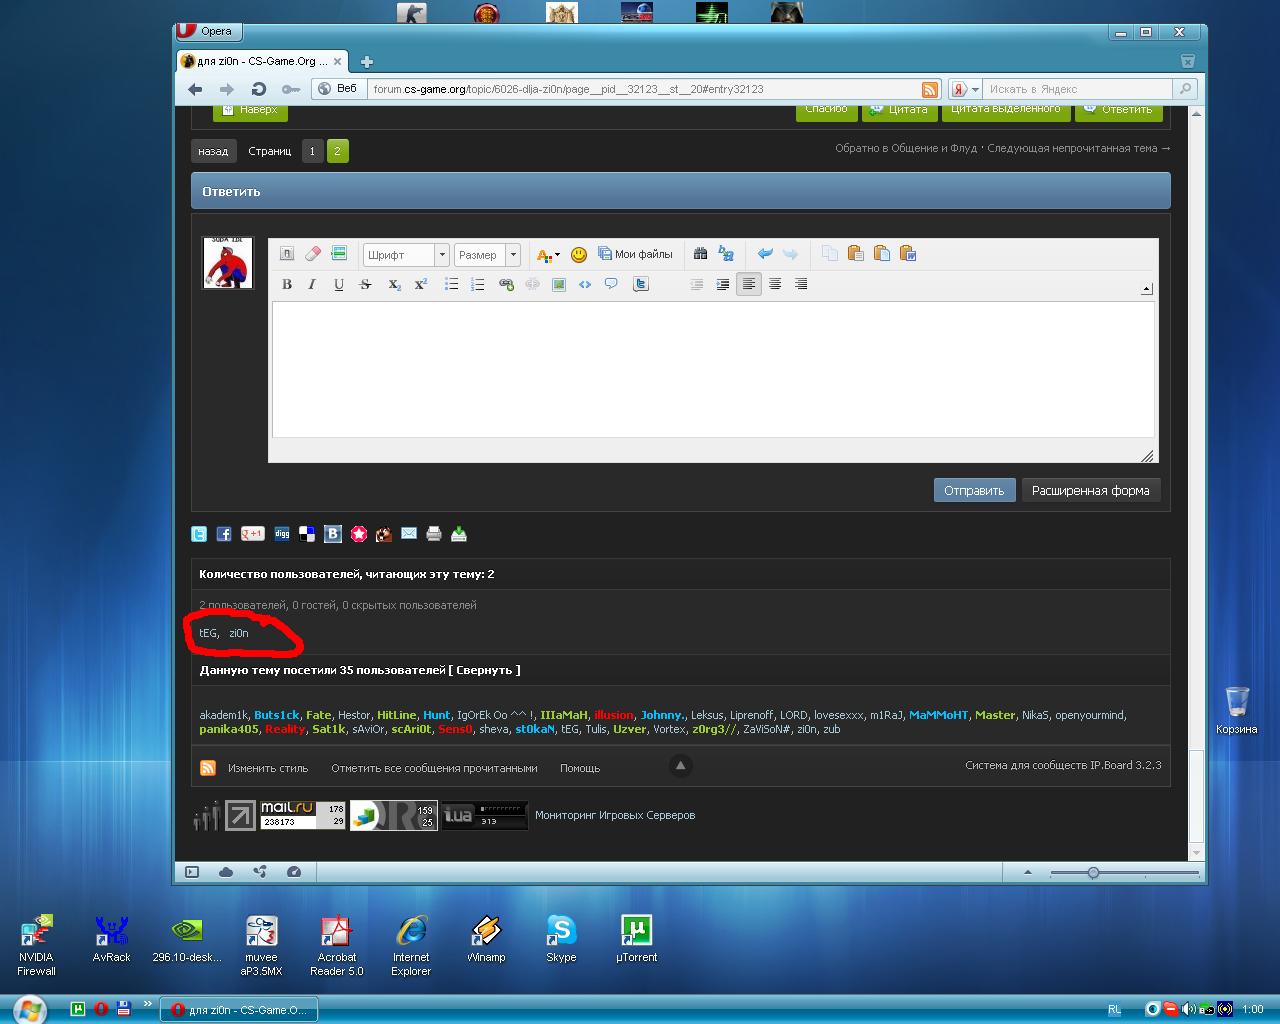Insert code snippet with the code icon
Screen dimensions: 1280x1024
(x=585, y=284)
